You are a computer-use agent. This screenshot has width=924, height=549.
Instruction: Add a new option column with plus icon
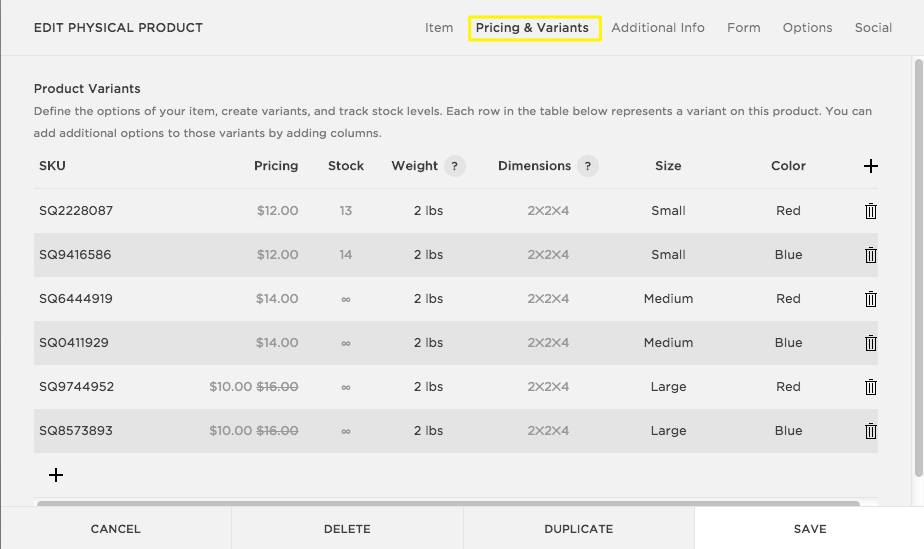870,166
